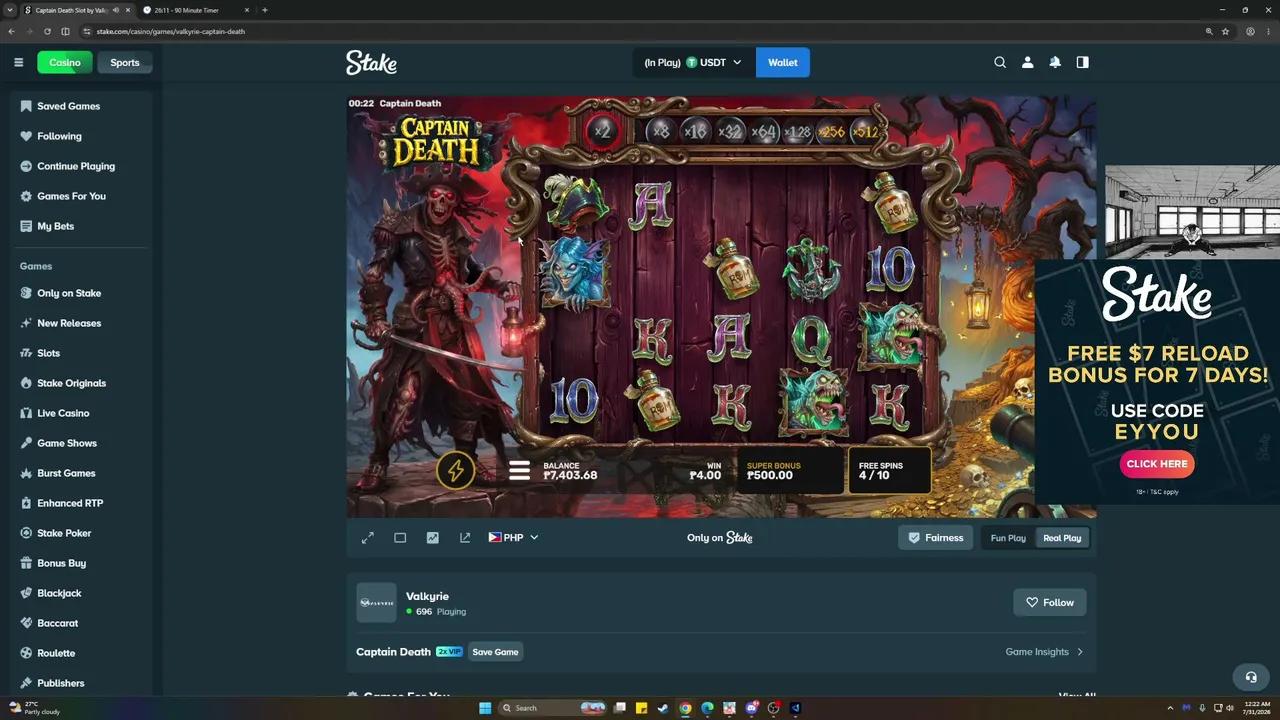Image resolution: width=1280 pixels, height=720 pixels.
Task: Show hidden system tray icons
Action: click(x=1170, y=708)
